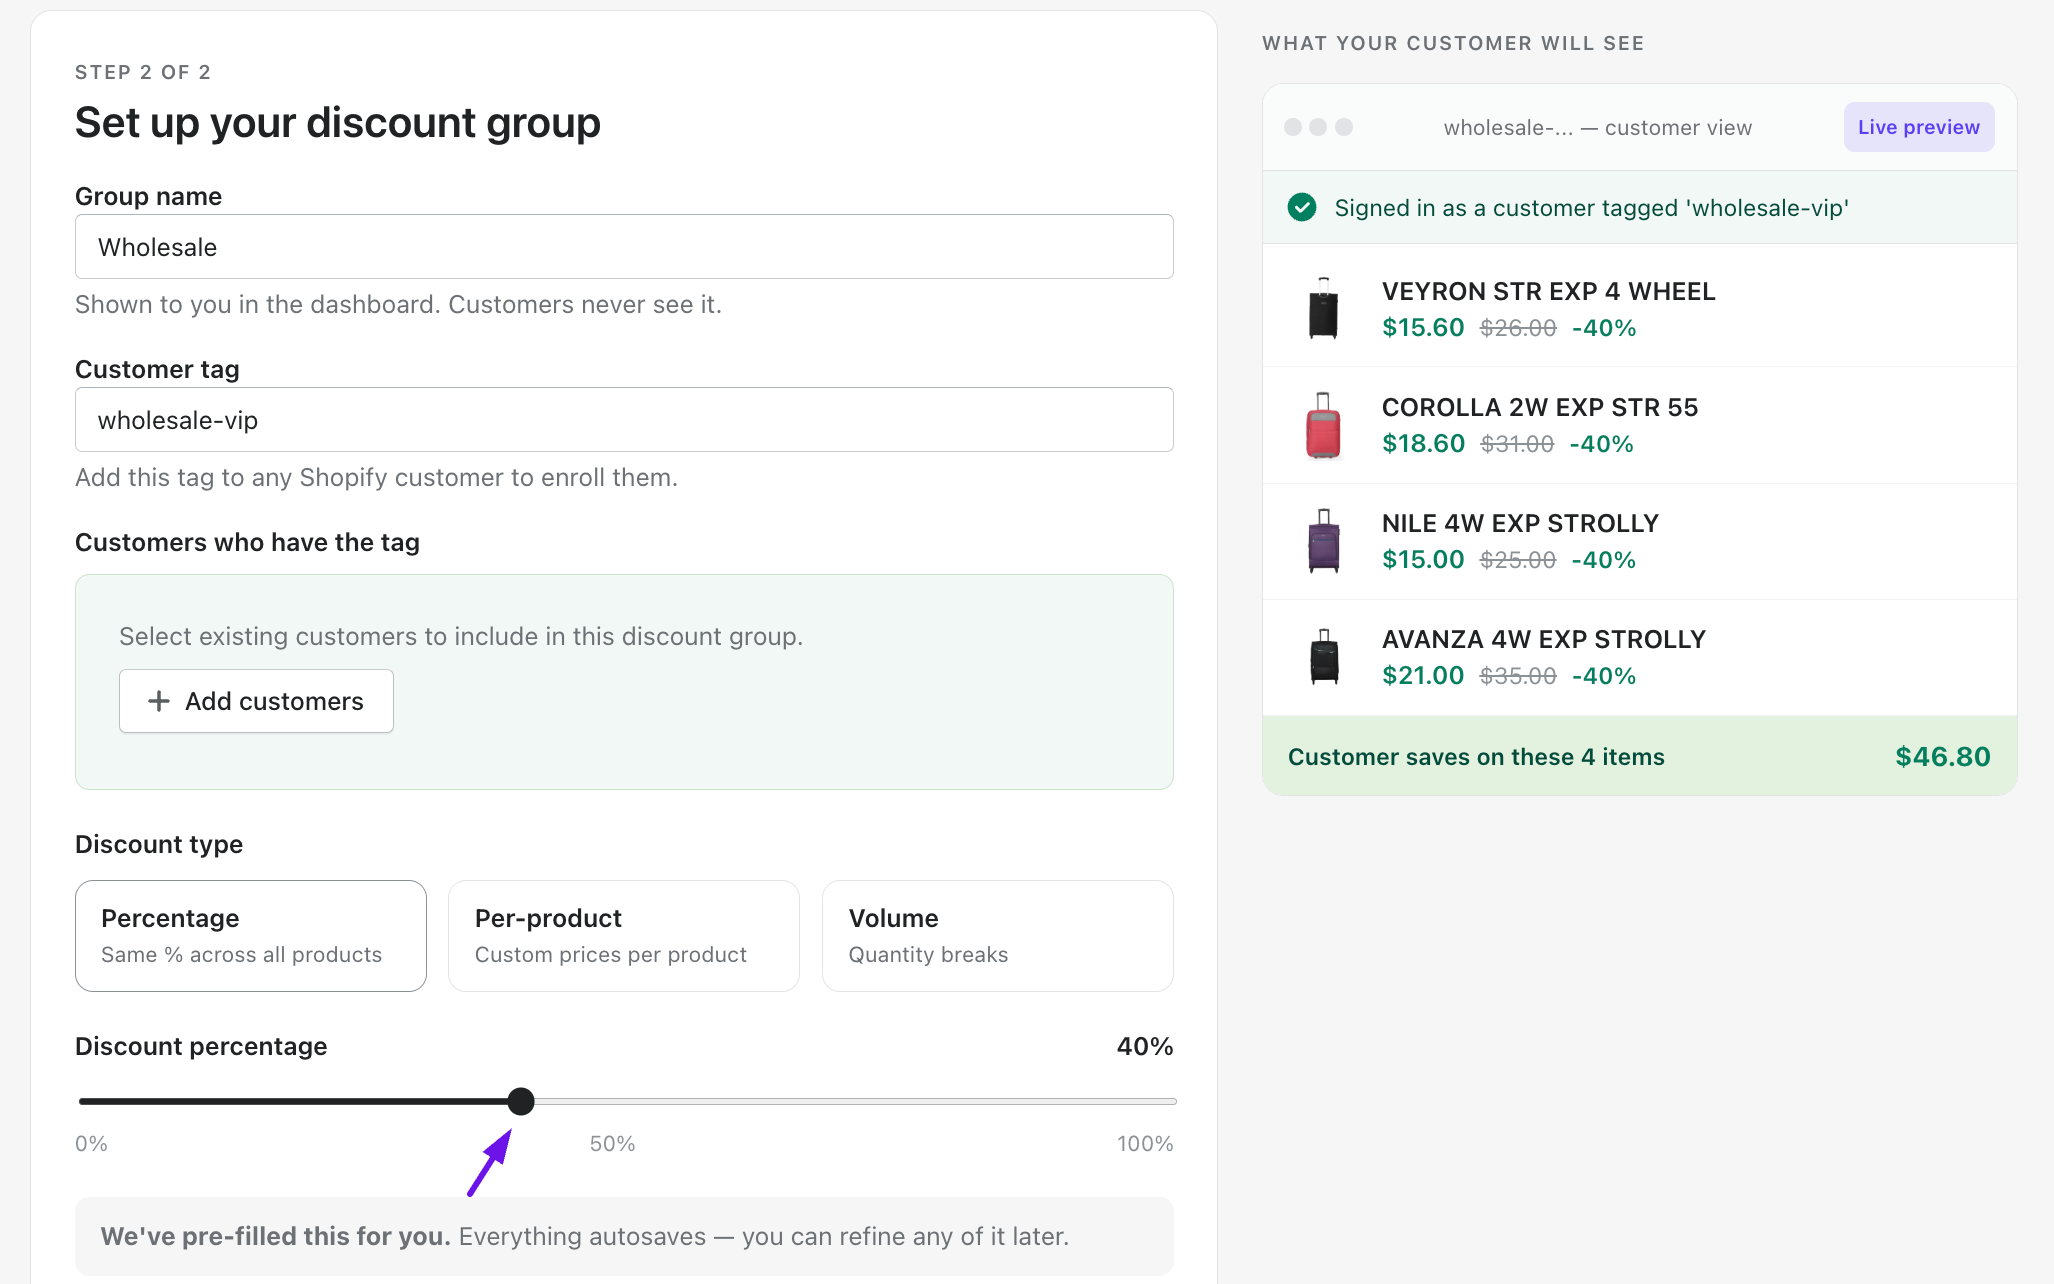Click the STEP 2 OF 2 label

143,72
